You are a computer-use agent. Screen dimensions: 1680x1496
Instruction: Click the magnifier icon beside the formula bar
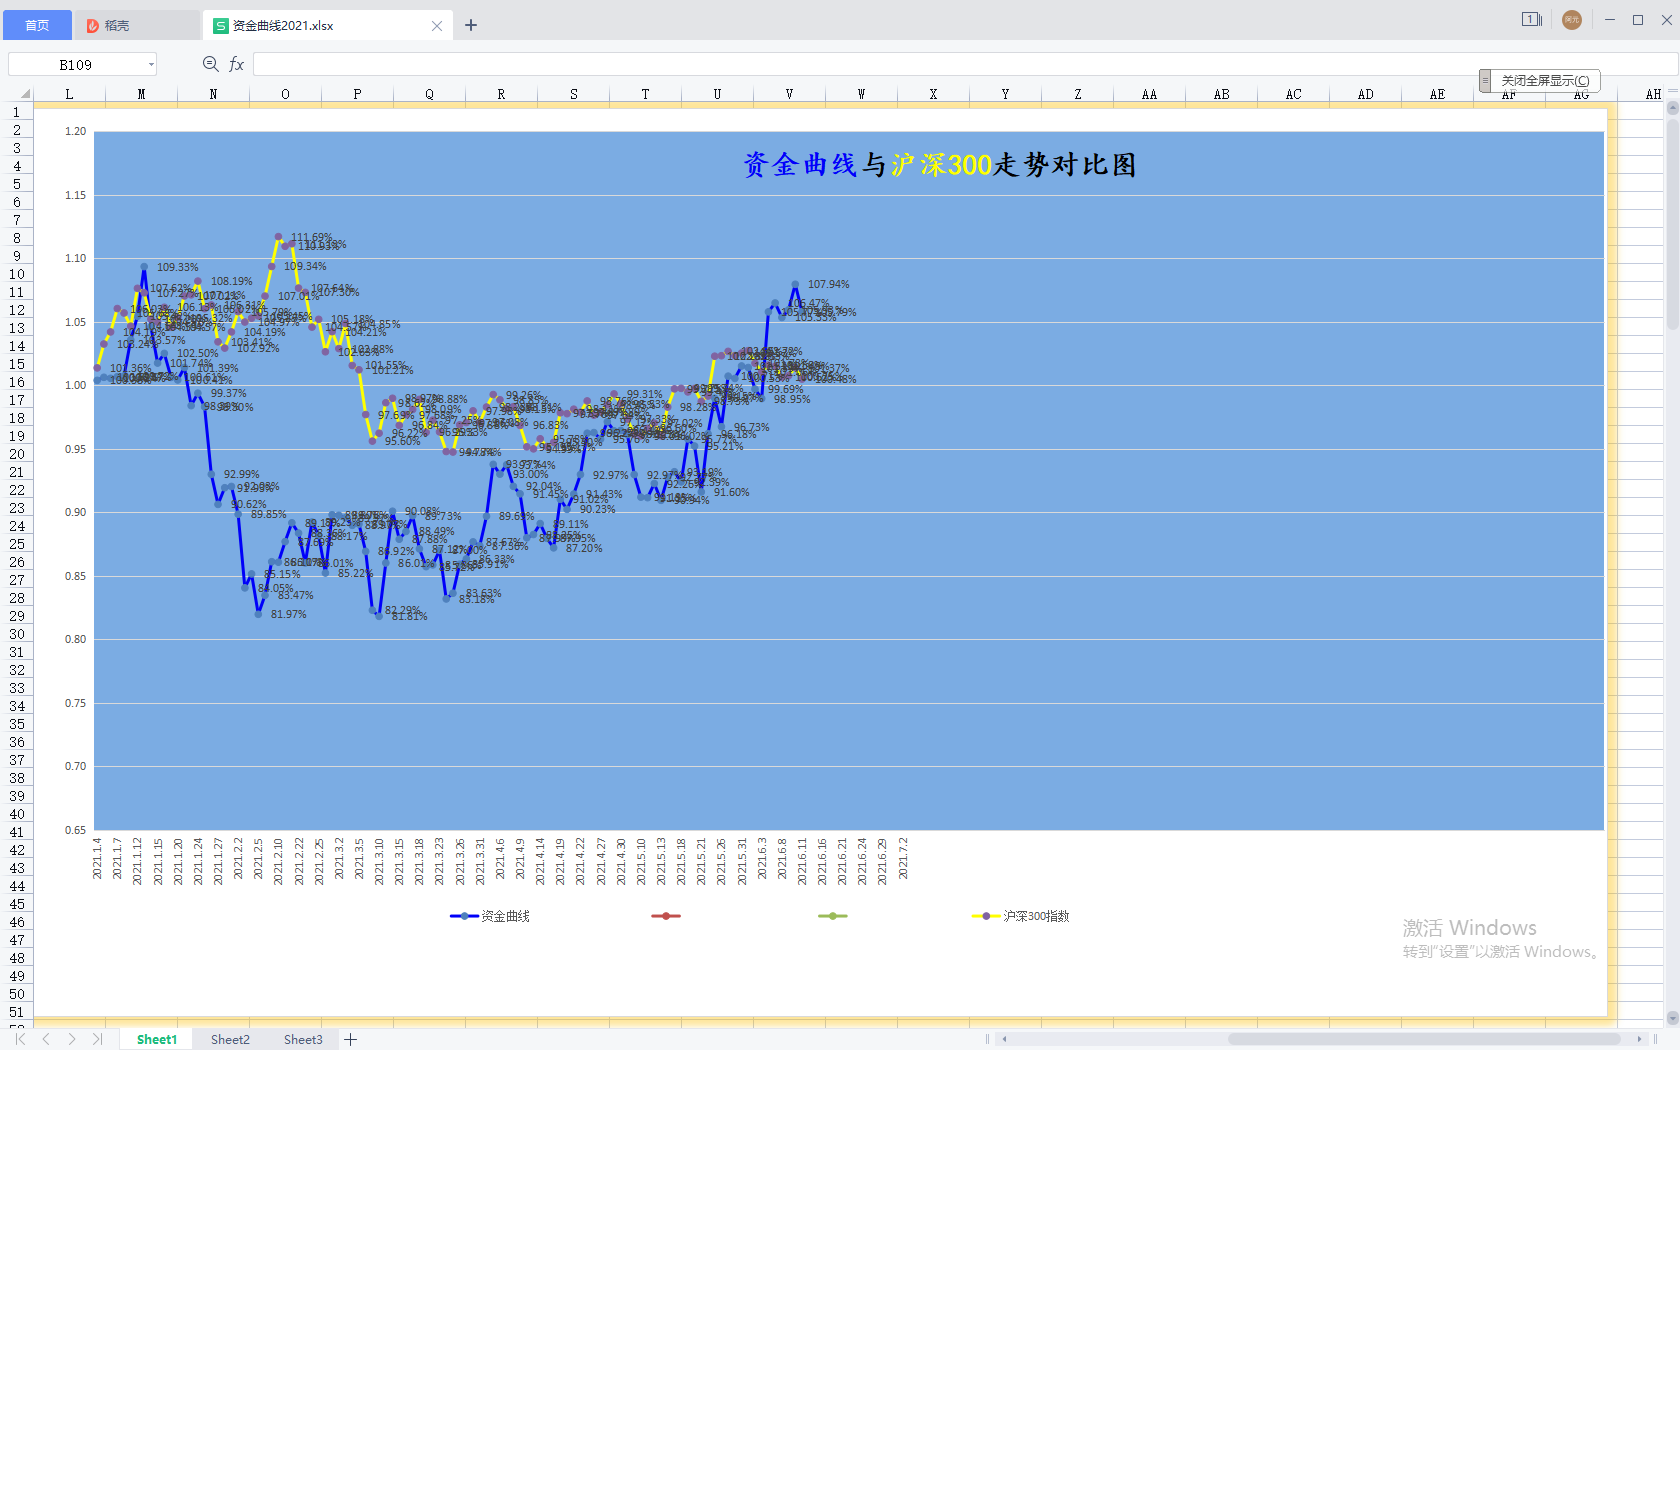210,64
